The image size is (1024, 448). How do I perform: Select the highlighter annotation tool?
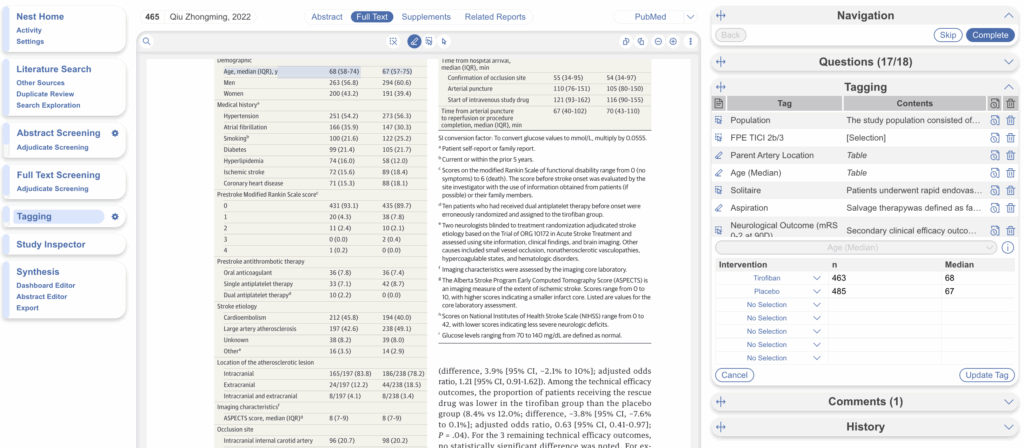[x=414, y=41]
